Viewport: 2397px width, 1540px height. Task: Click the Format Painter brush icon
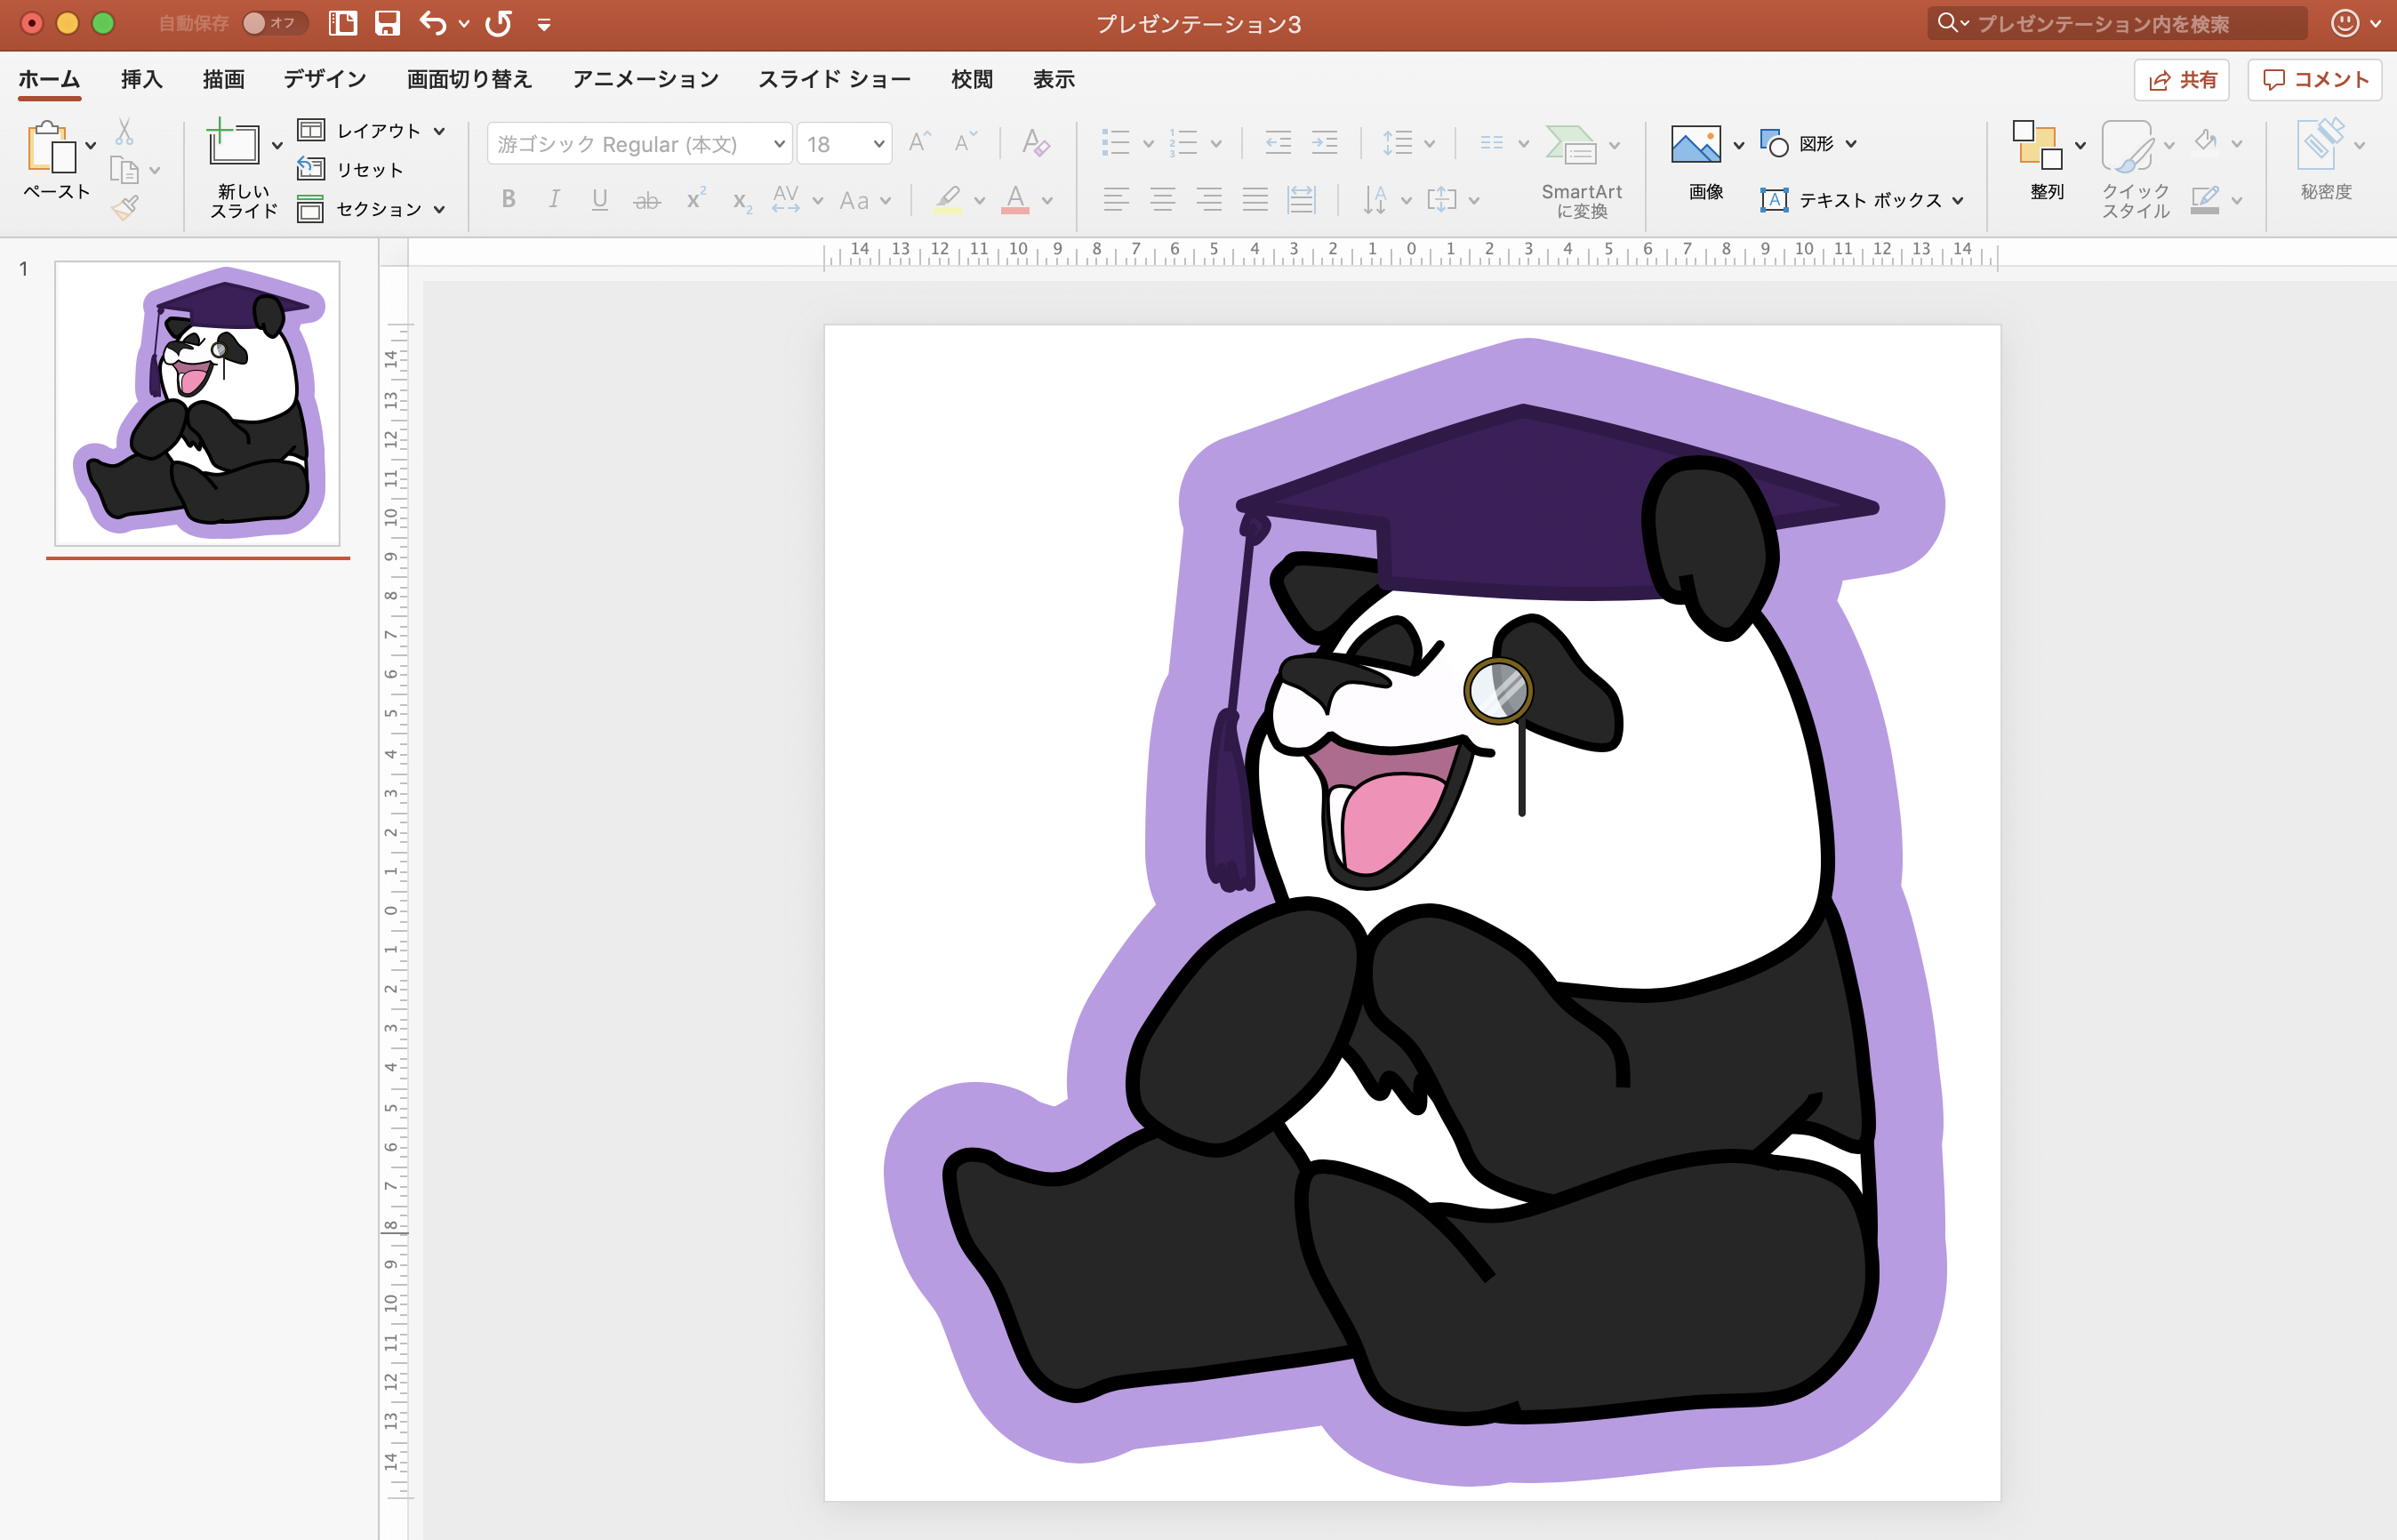pos(125,207)
